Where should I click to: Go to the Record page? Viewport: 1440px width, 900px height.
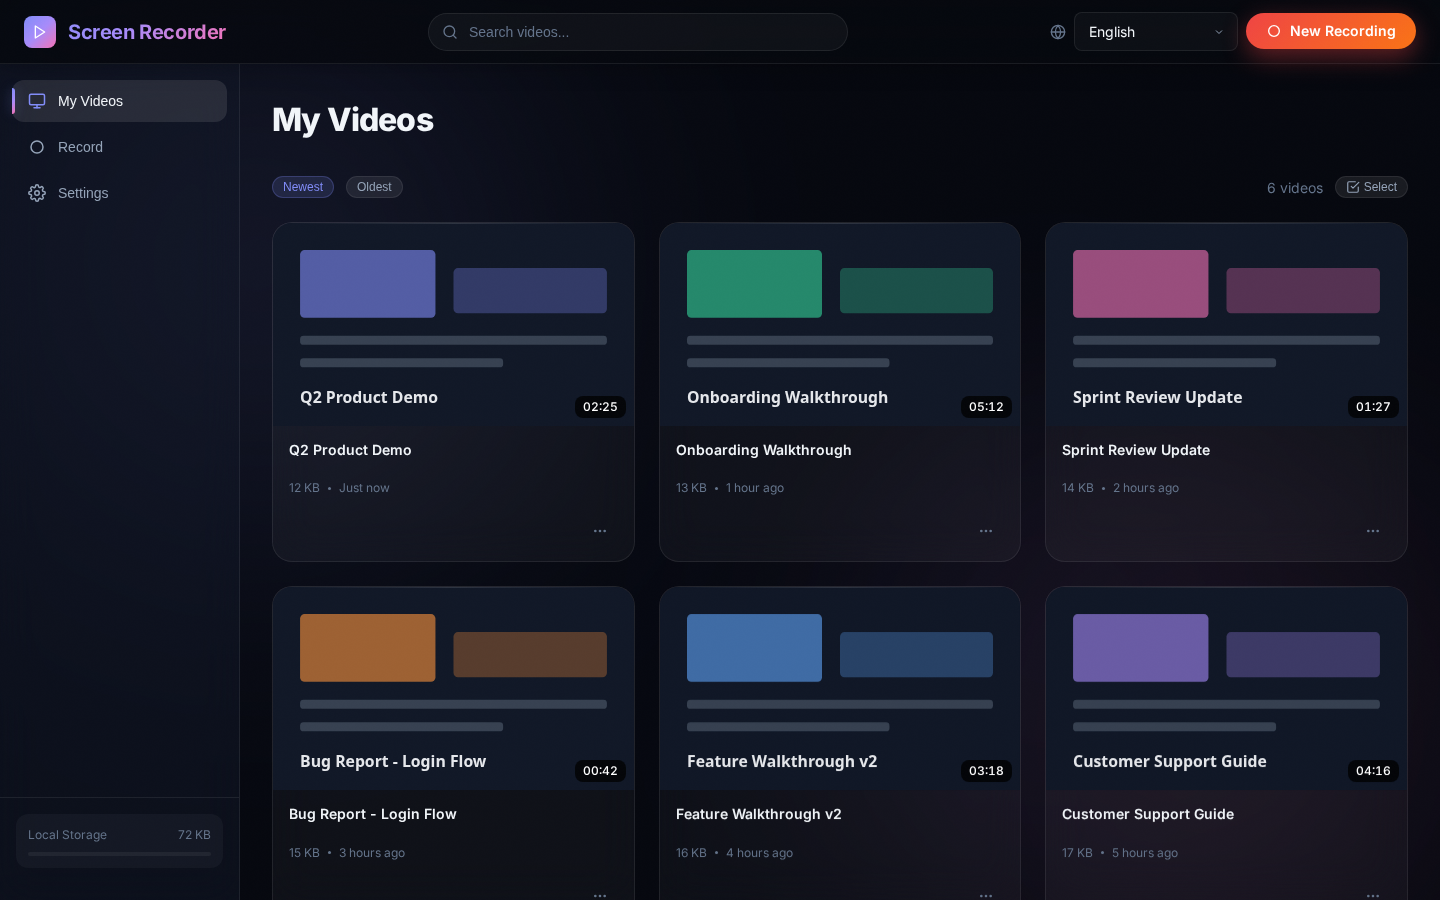120,147
